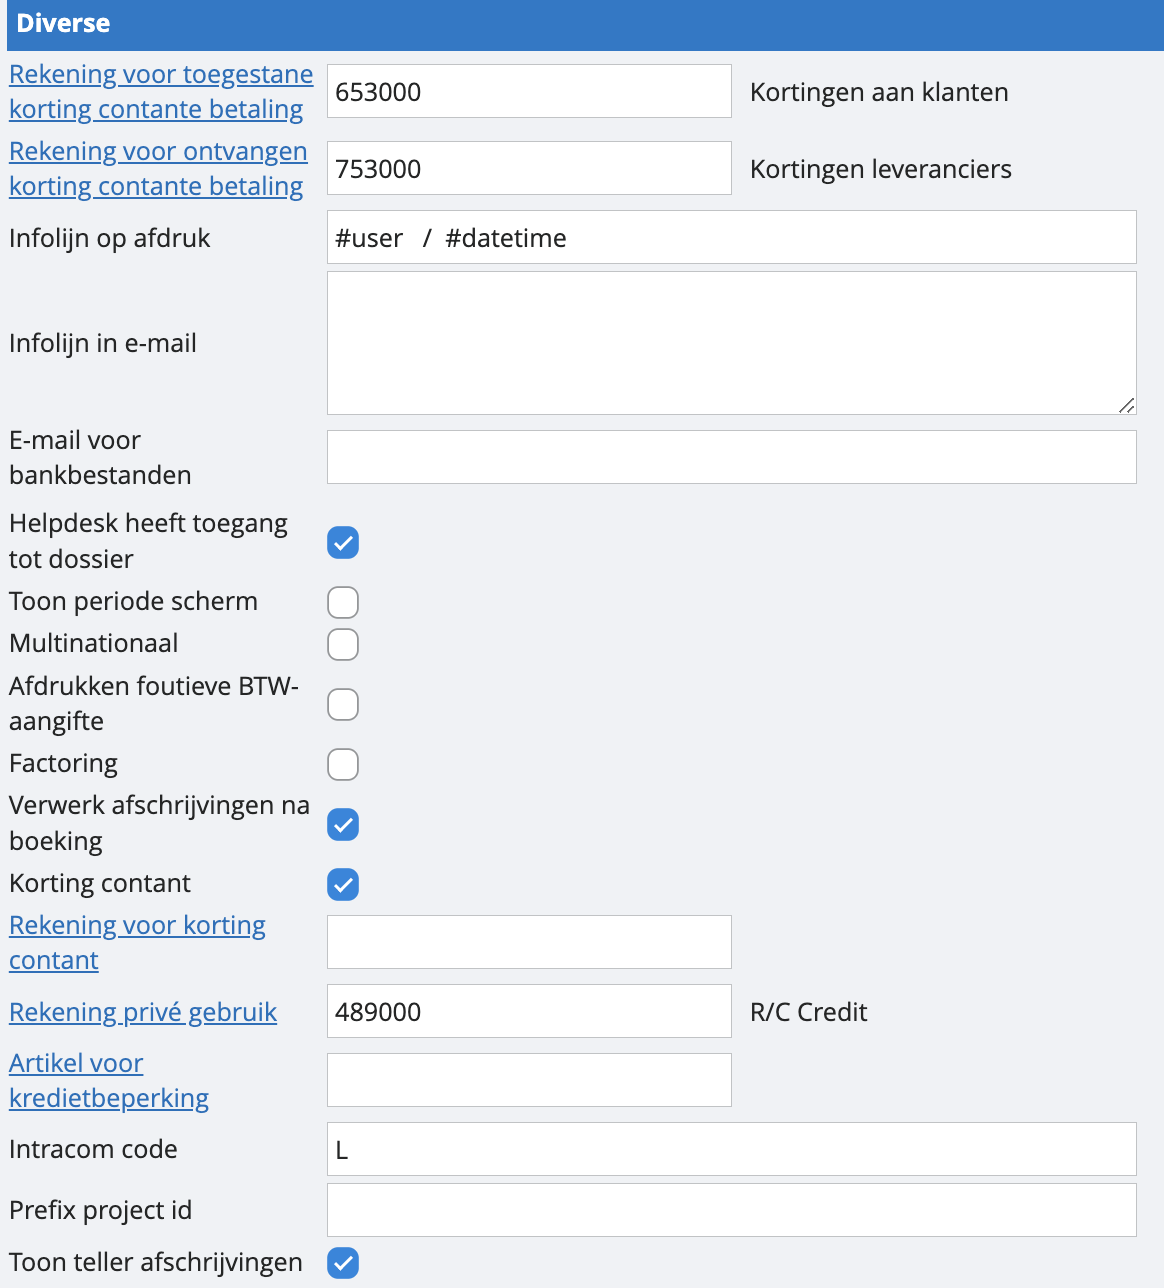Check the Multinationaal checkbox

click(x=343, y=645)
